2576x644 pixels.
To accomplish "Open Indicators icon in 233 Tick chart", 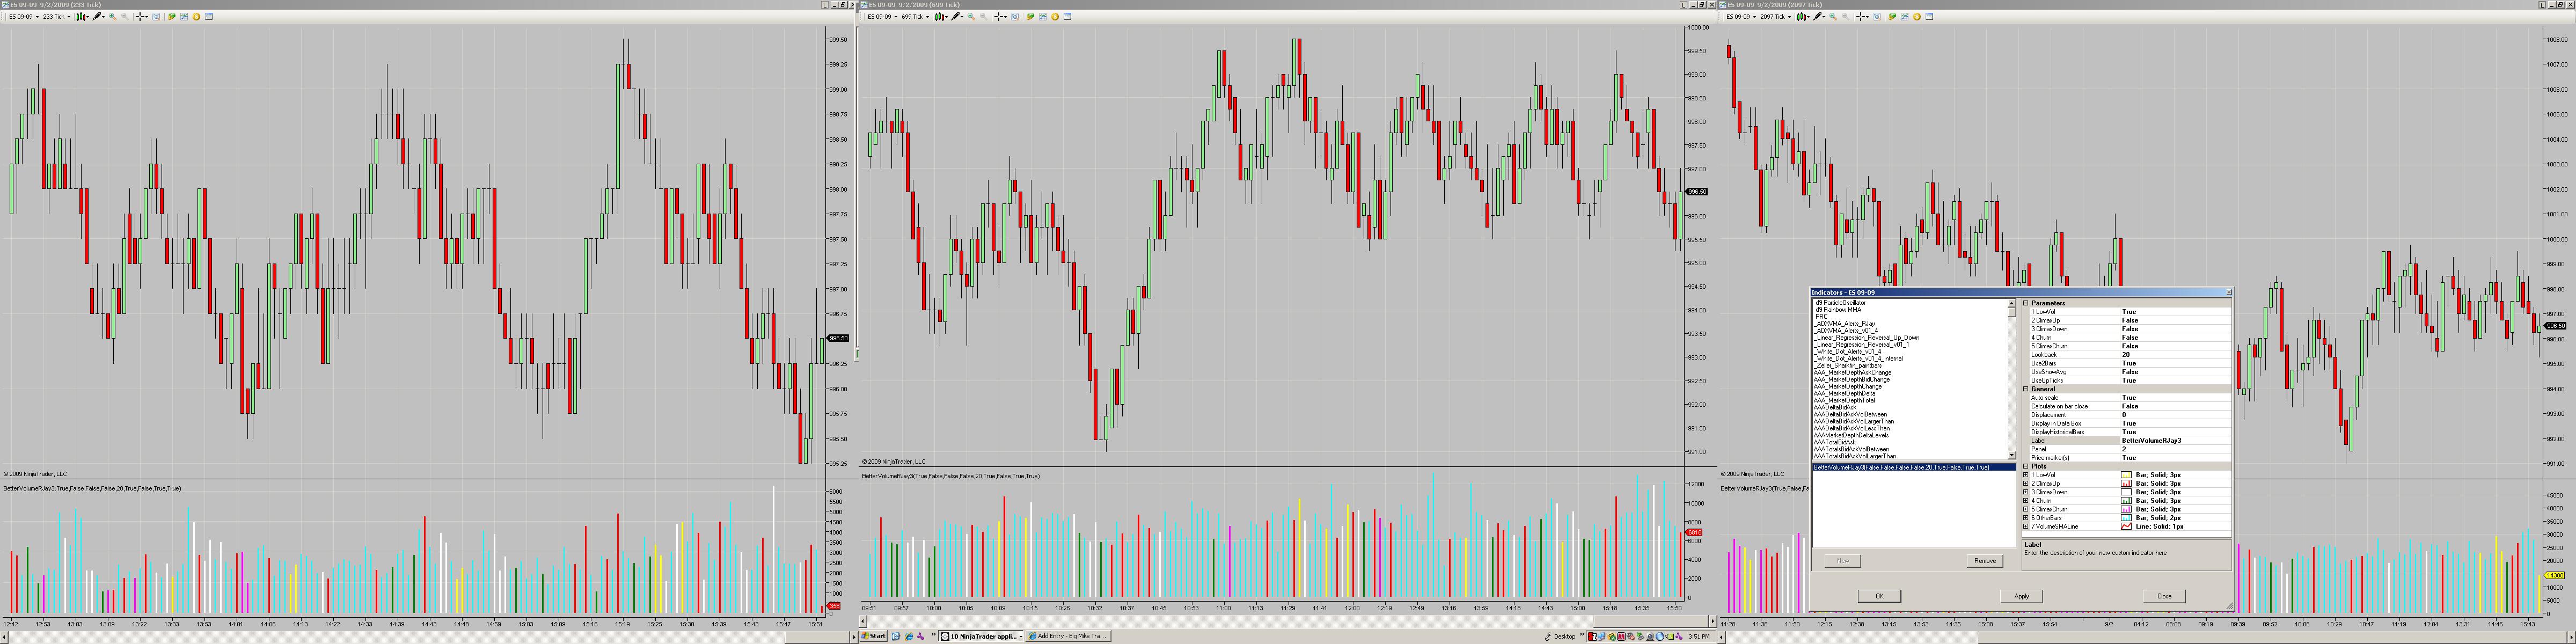I will [184, 17].
